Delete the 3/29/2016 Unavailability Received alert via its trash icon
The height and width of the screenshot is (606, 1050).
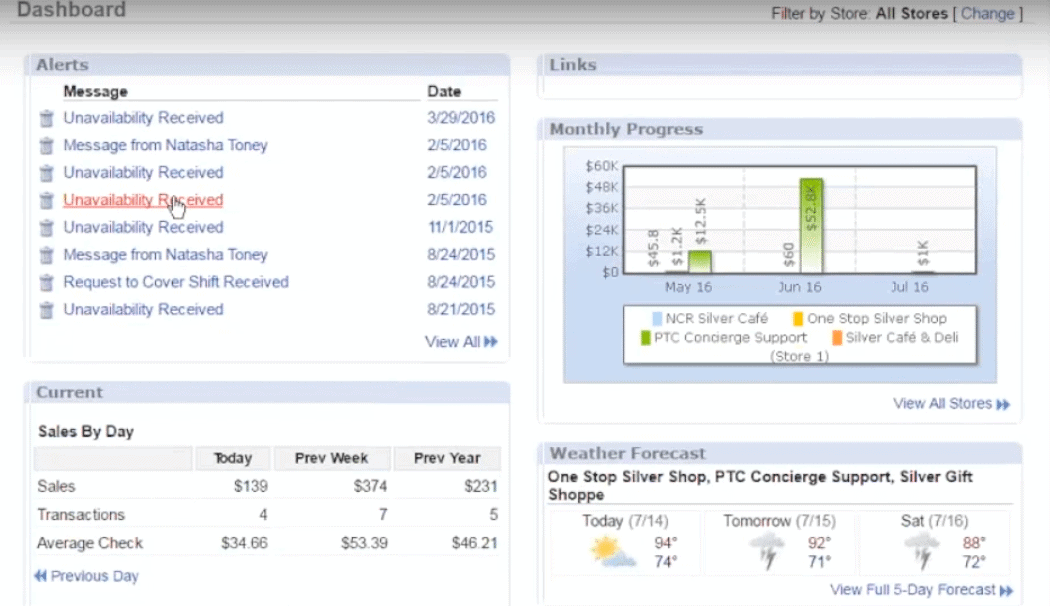pyautogui.click(x=46, y=119)
